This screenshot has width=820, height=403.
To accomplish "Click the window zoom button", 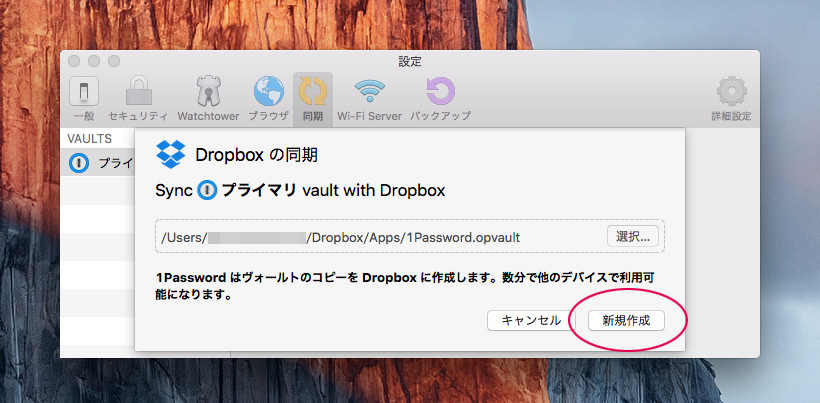I will [114, 61].
